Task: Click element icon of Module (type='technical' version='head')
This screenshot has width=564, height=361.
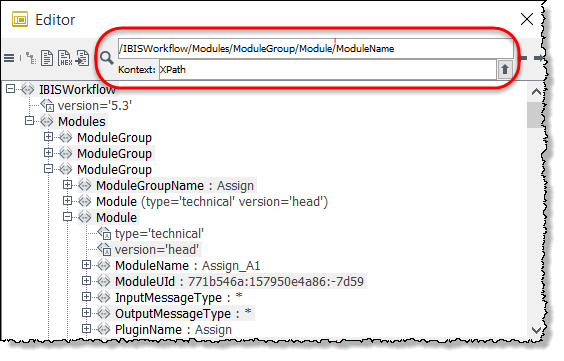Action: 85,201
